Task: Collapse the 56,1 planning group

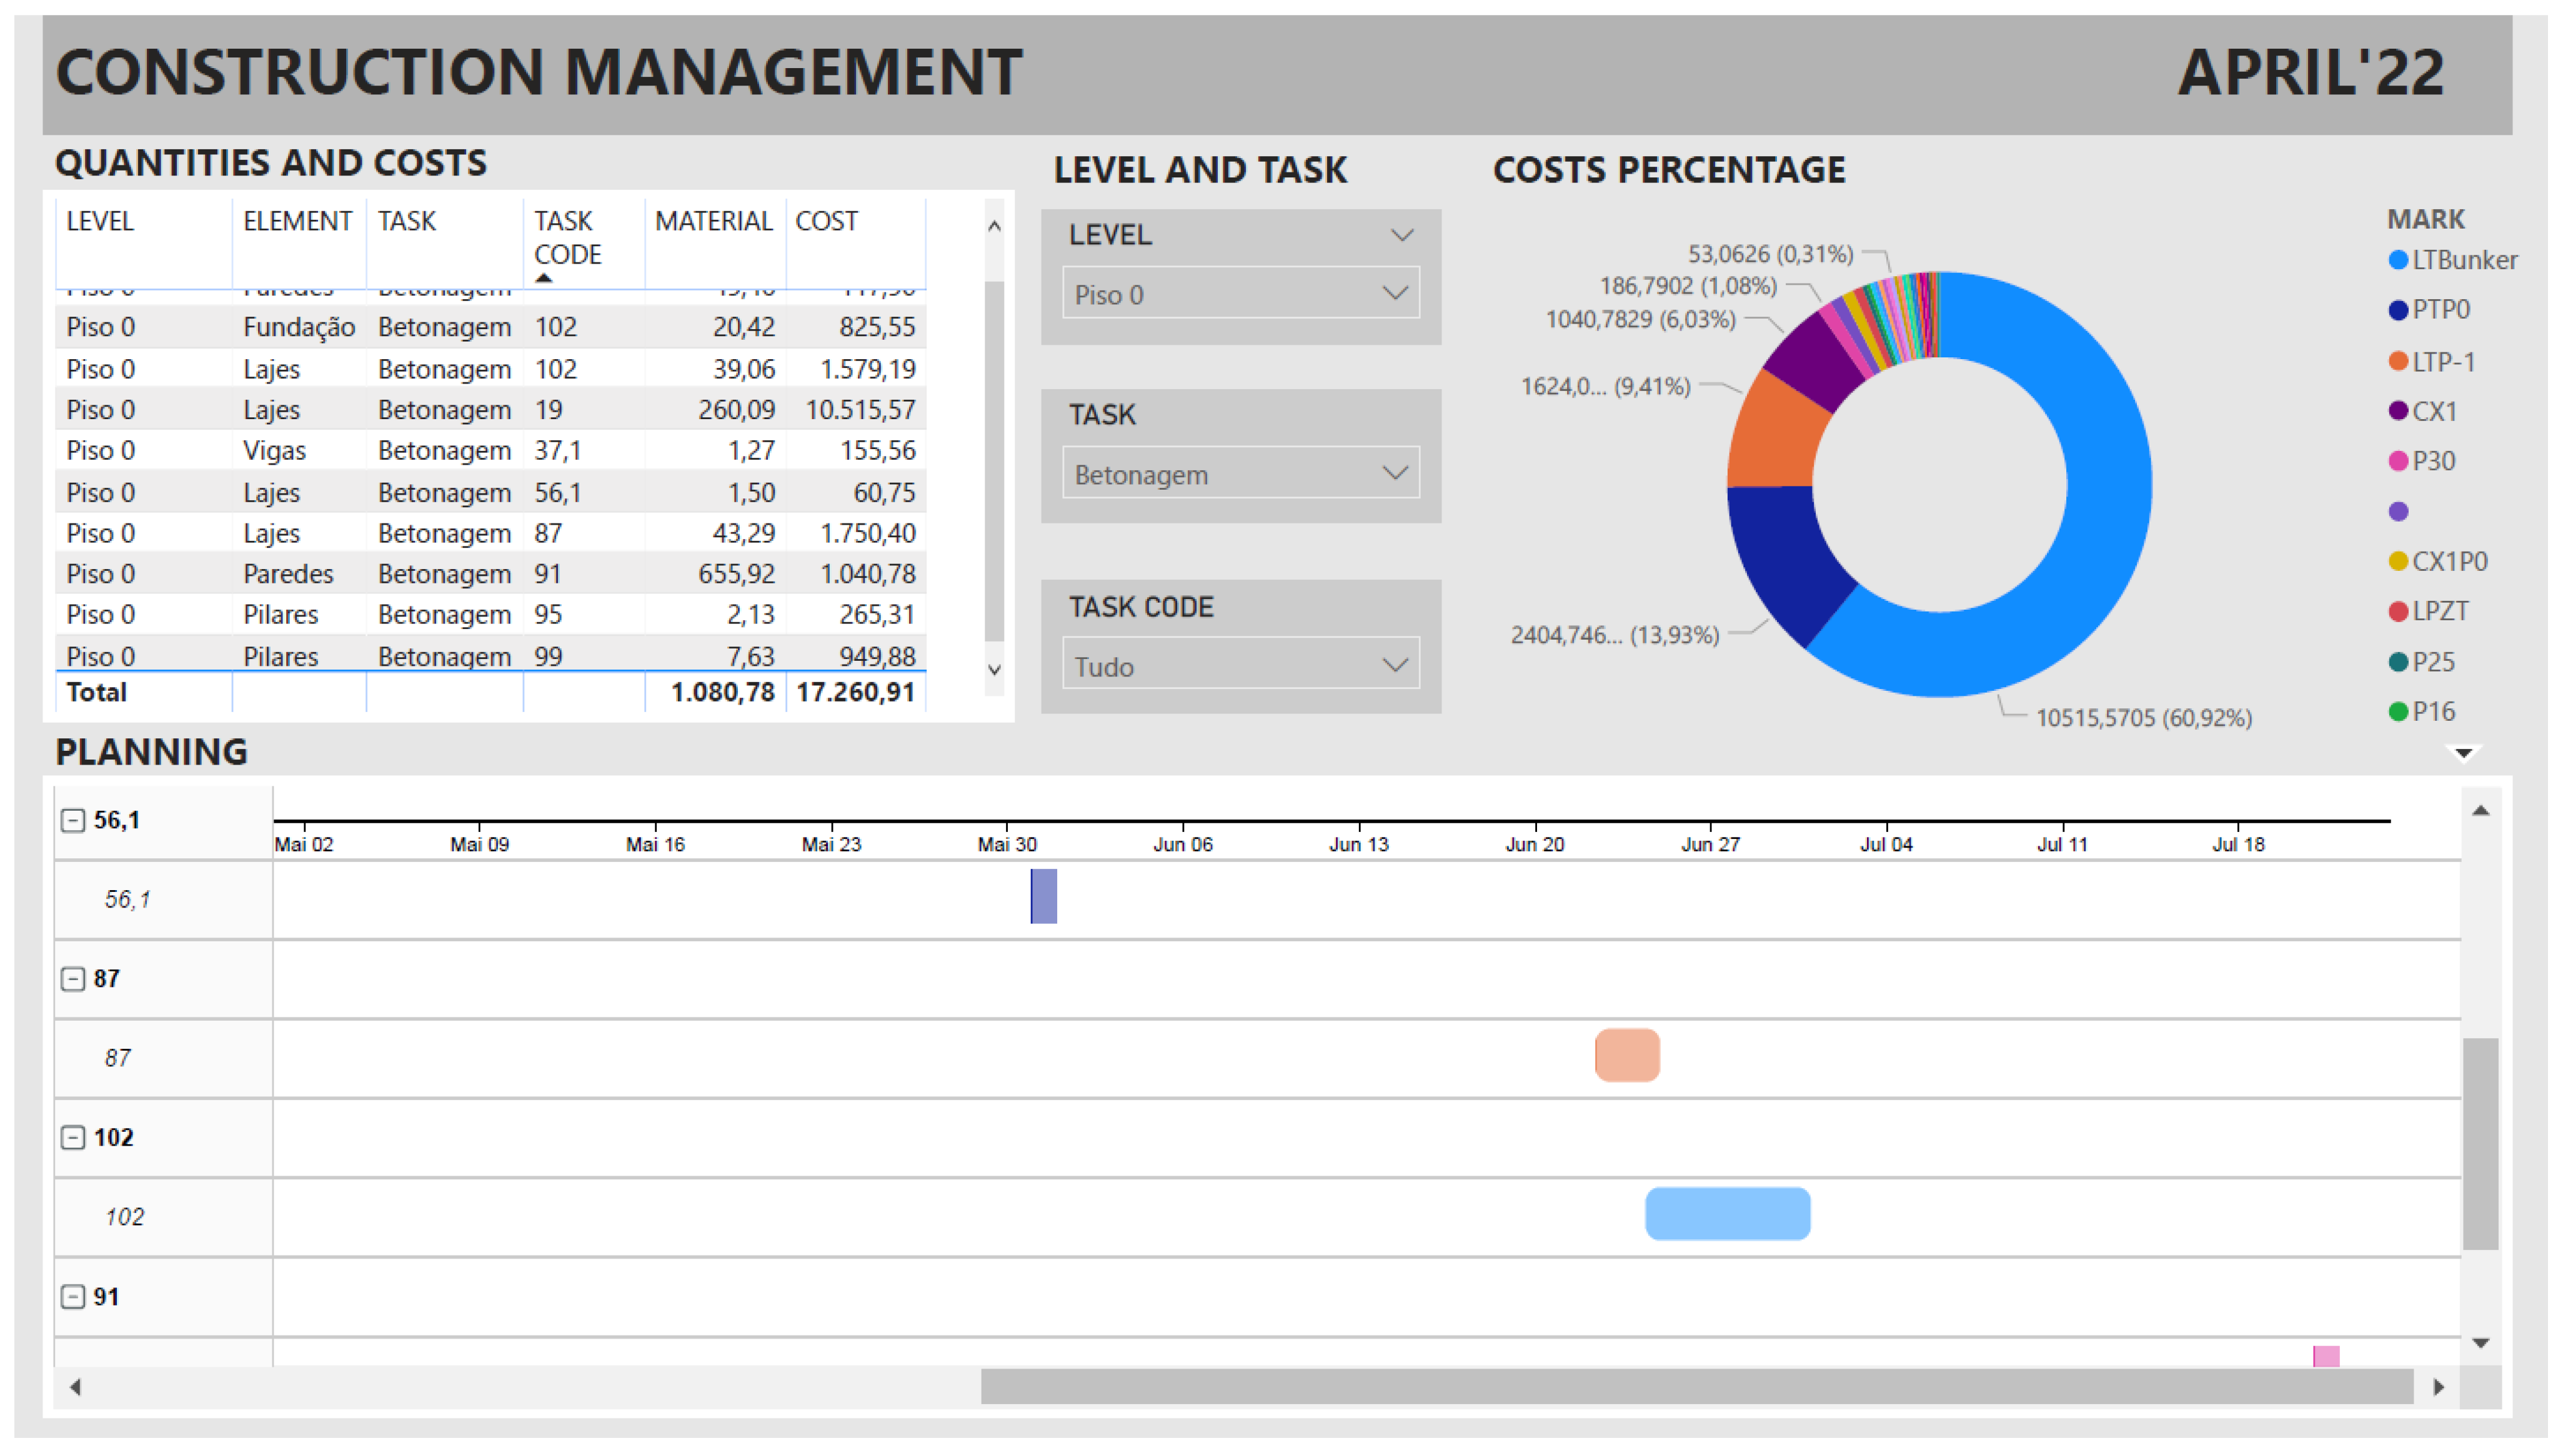Action: [x=72, y=820]
